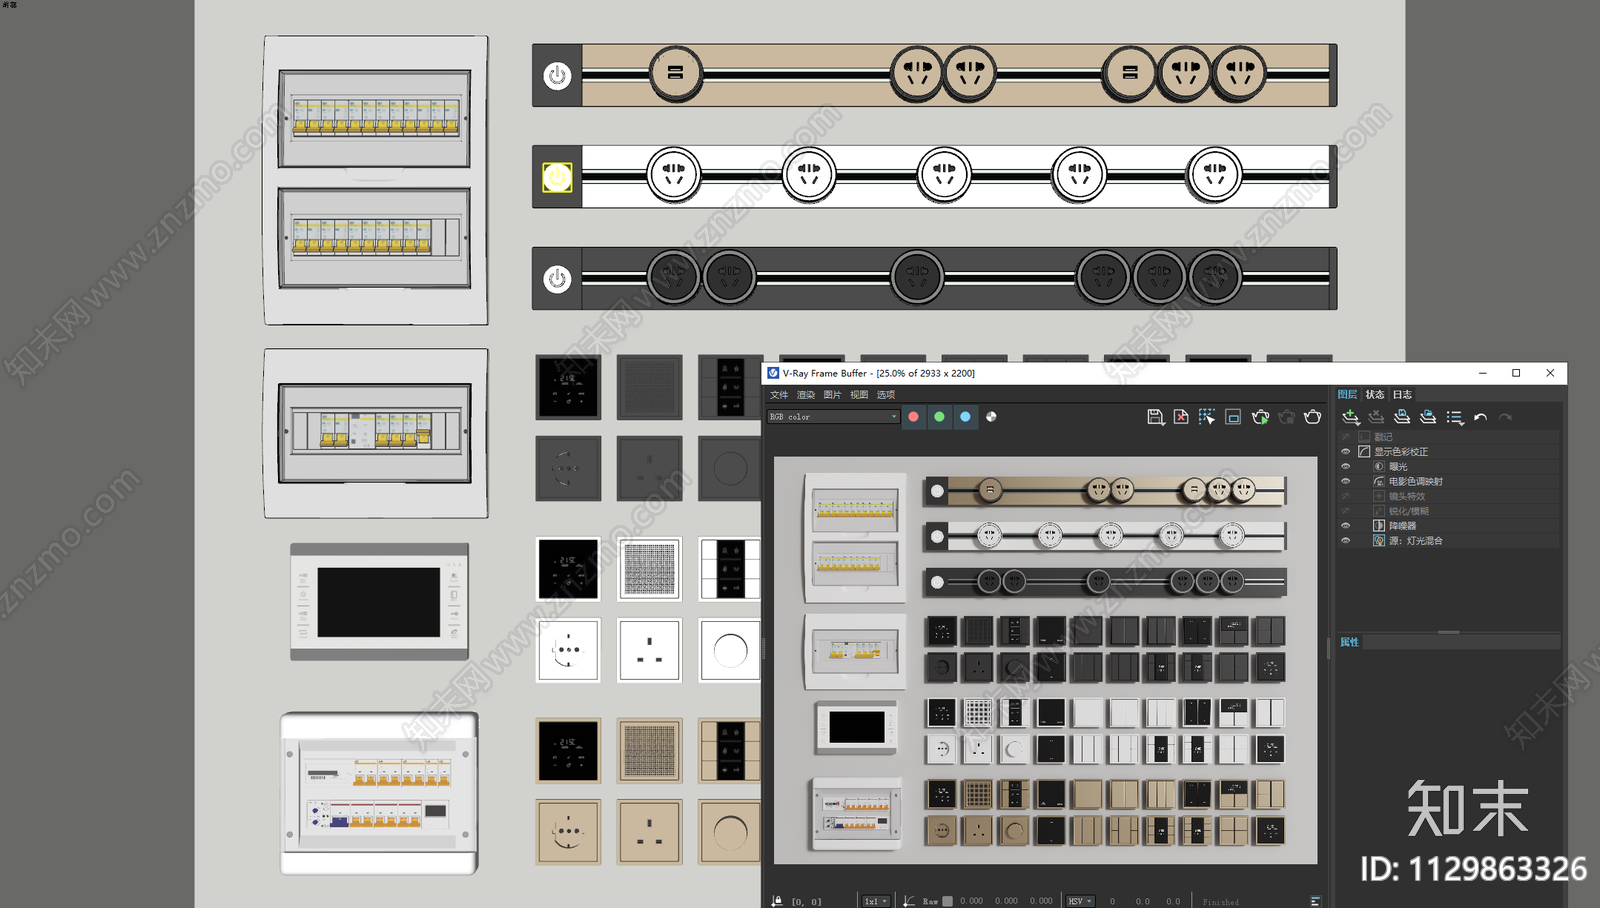Save the layer tree preset icon
The height and width of the screenshot is (908, 1600).
1402,417
